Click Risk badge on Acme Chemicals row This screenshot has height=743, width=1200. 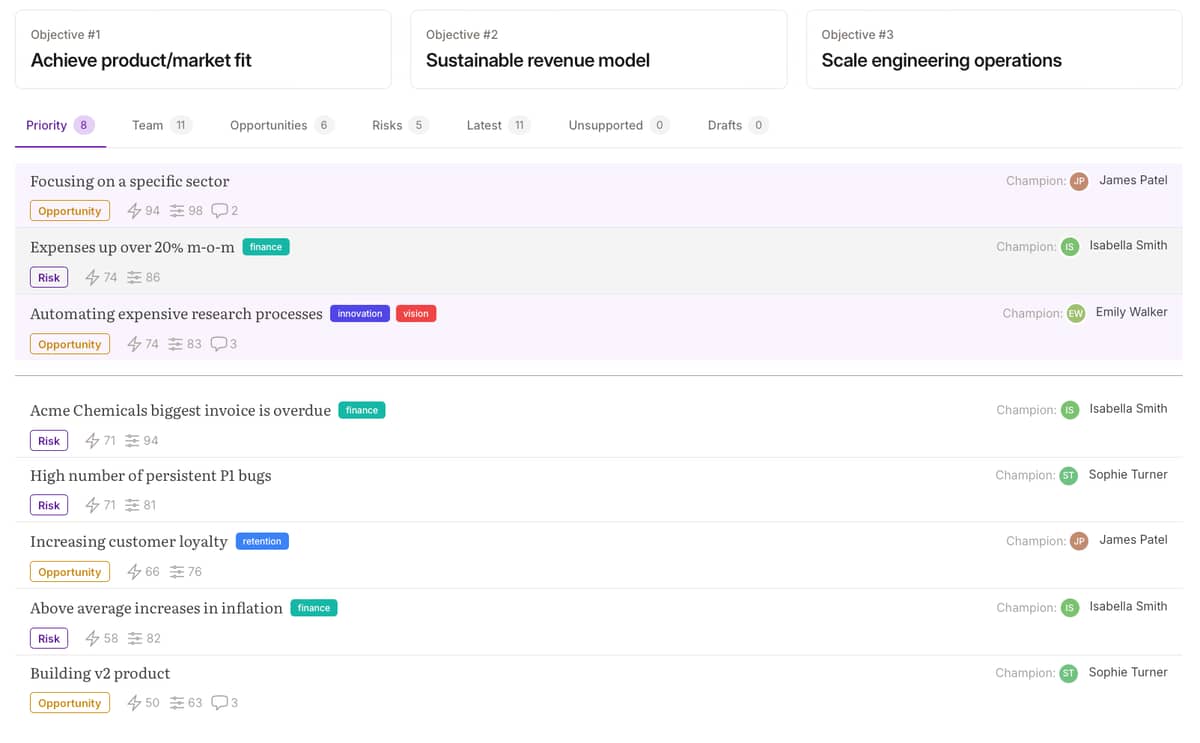[x=49, y=441]
